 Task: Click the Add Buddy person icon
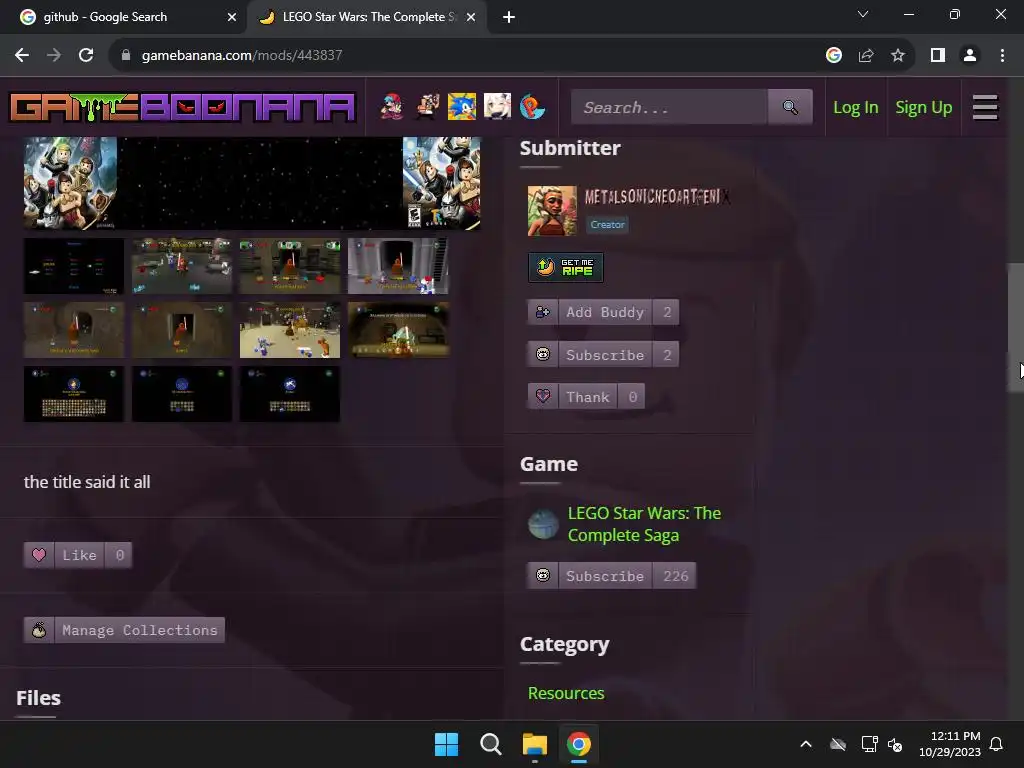pyautogui.click(x=543, y=312)
